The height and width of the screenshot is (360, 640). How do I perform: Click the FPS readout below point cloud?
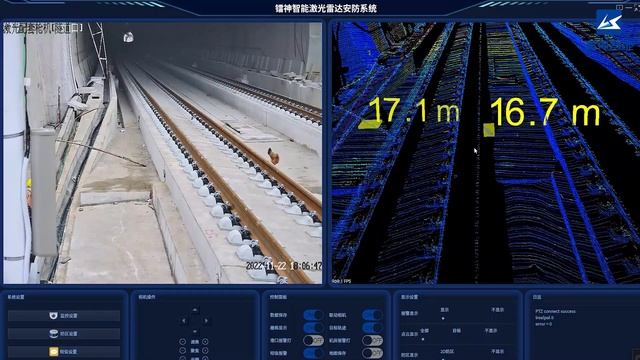point(342,281)
